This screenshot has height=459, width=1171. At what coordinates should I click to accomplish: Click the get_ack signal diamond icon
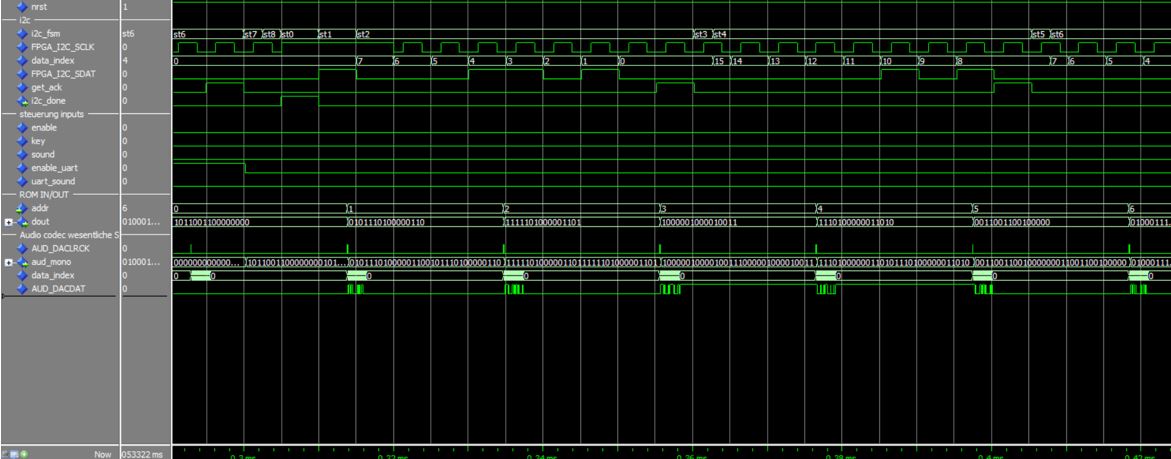tap(22, 87)
